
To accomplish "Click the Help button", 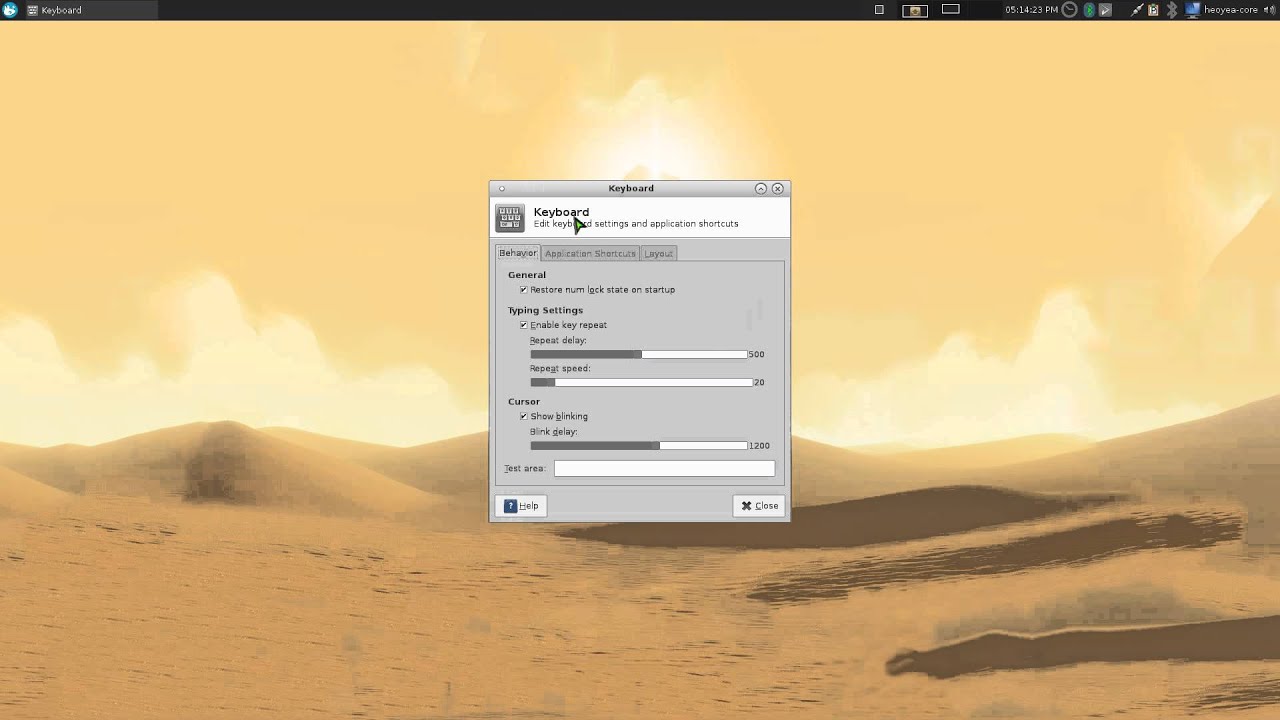I will pos(521,506).
